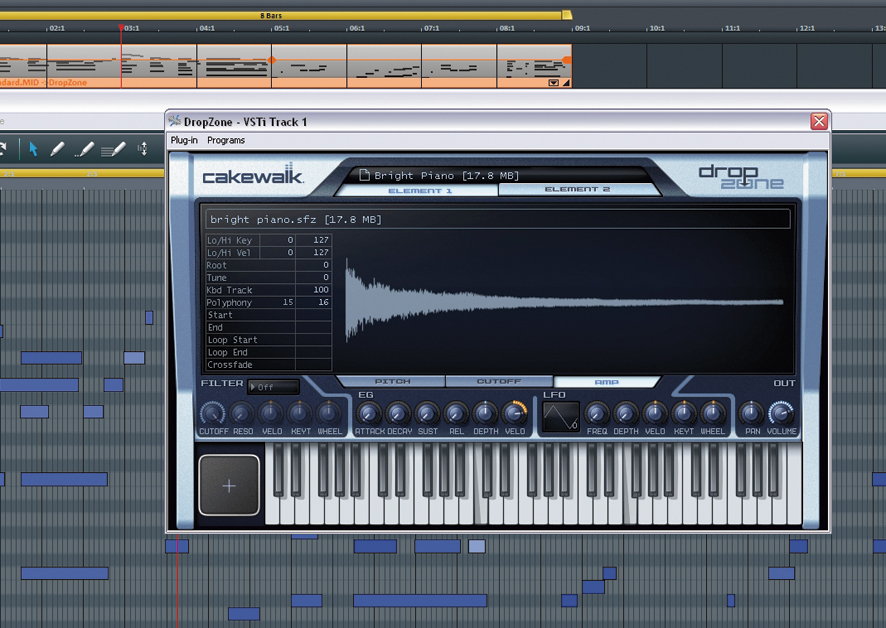Click the loop end marker flag
This screenshot has height=628, width=886.
567,15
